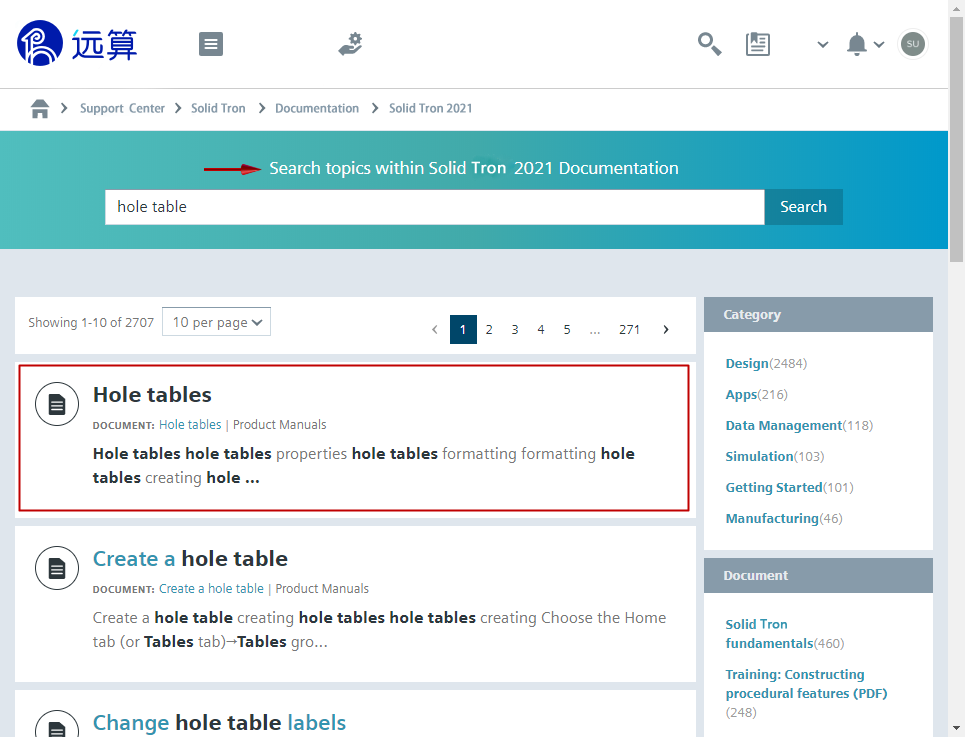Viewport: 965px width, 737px height.
Task: Filter by Design category
Action: (x=747, y=364)
